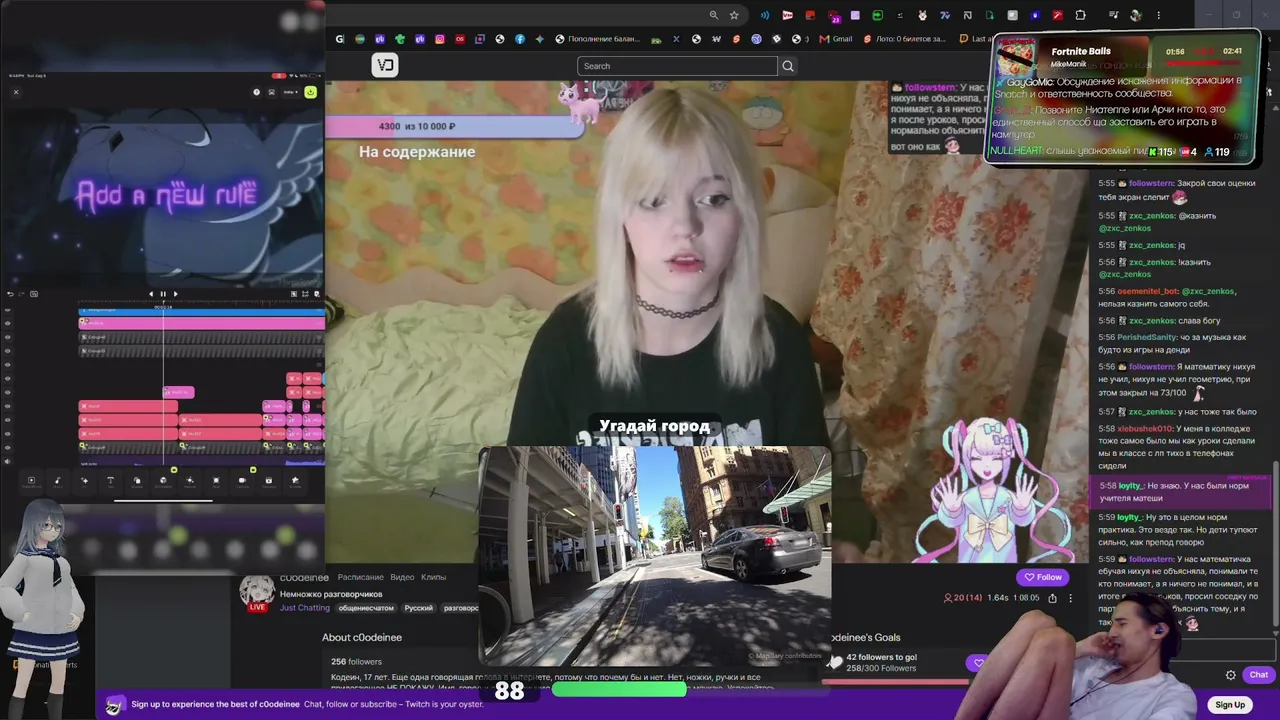
Task: Click the 'Русский' stream tag
Action: tap(419, 608)
